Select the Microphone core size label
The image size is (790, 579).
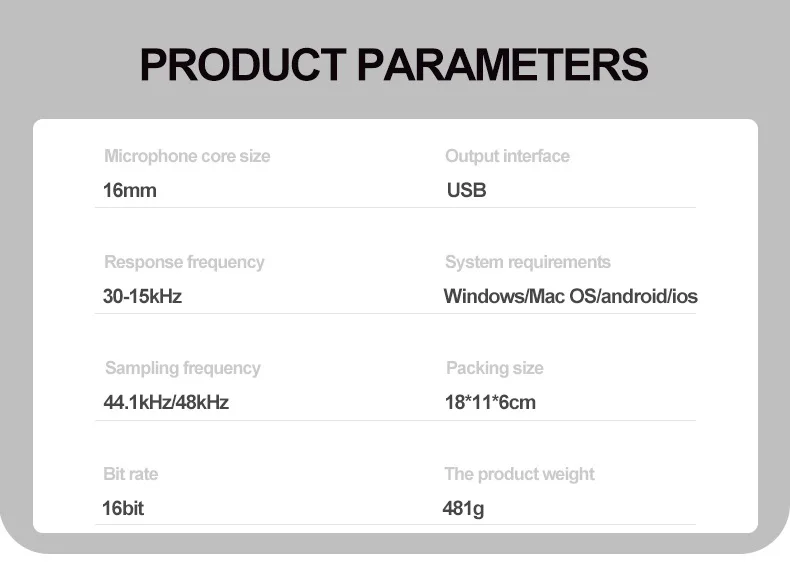point(187,156)
